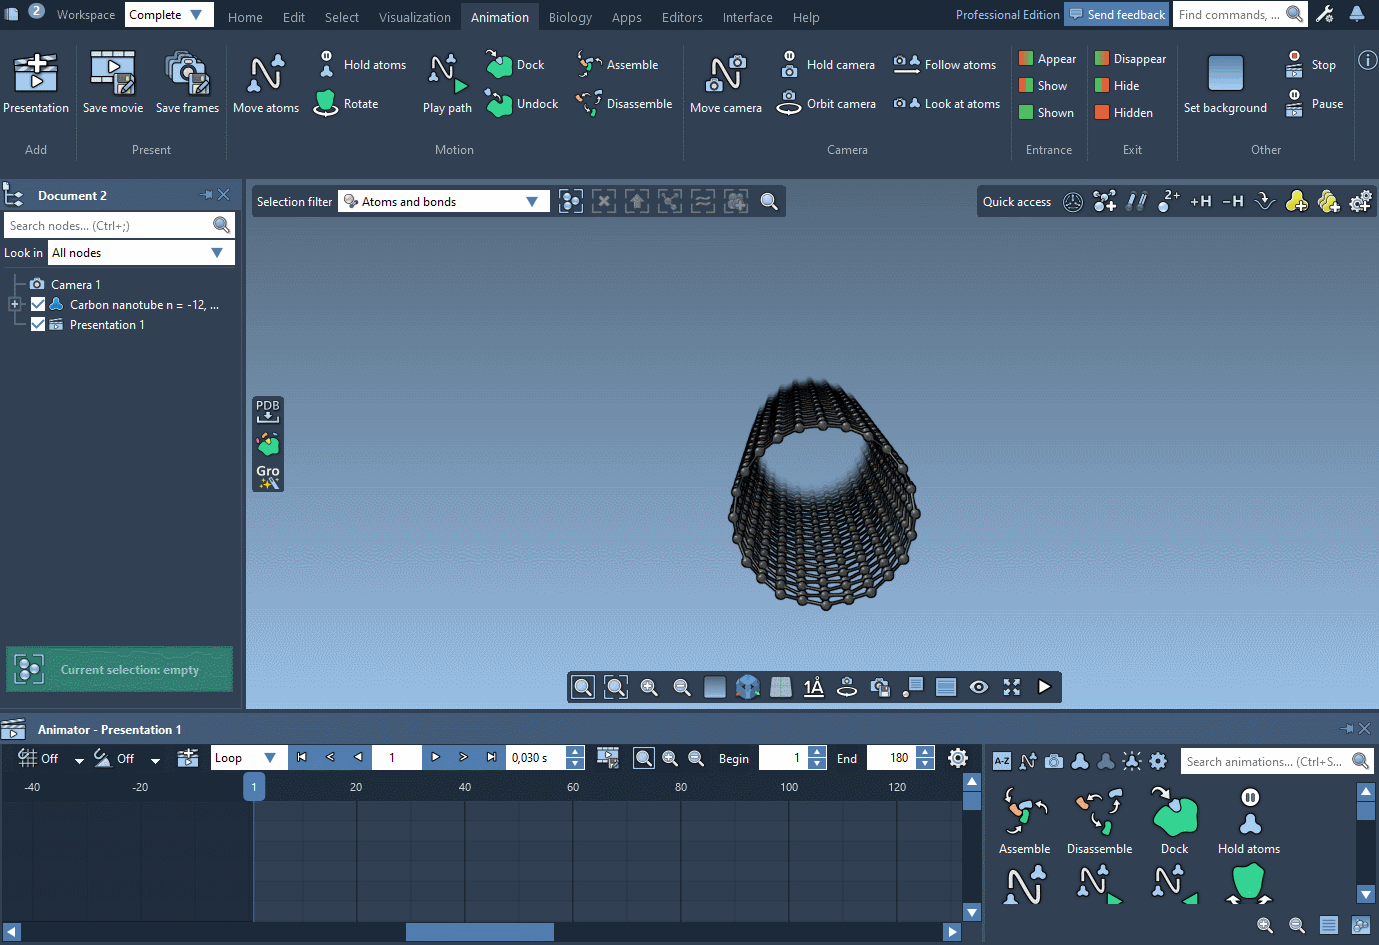
Task: Switch to the Biology tab
Action: pyautogui.click(x=570, y=16)
